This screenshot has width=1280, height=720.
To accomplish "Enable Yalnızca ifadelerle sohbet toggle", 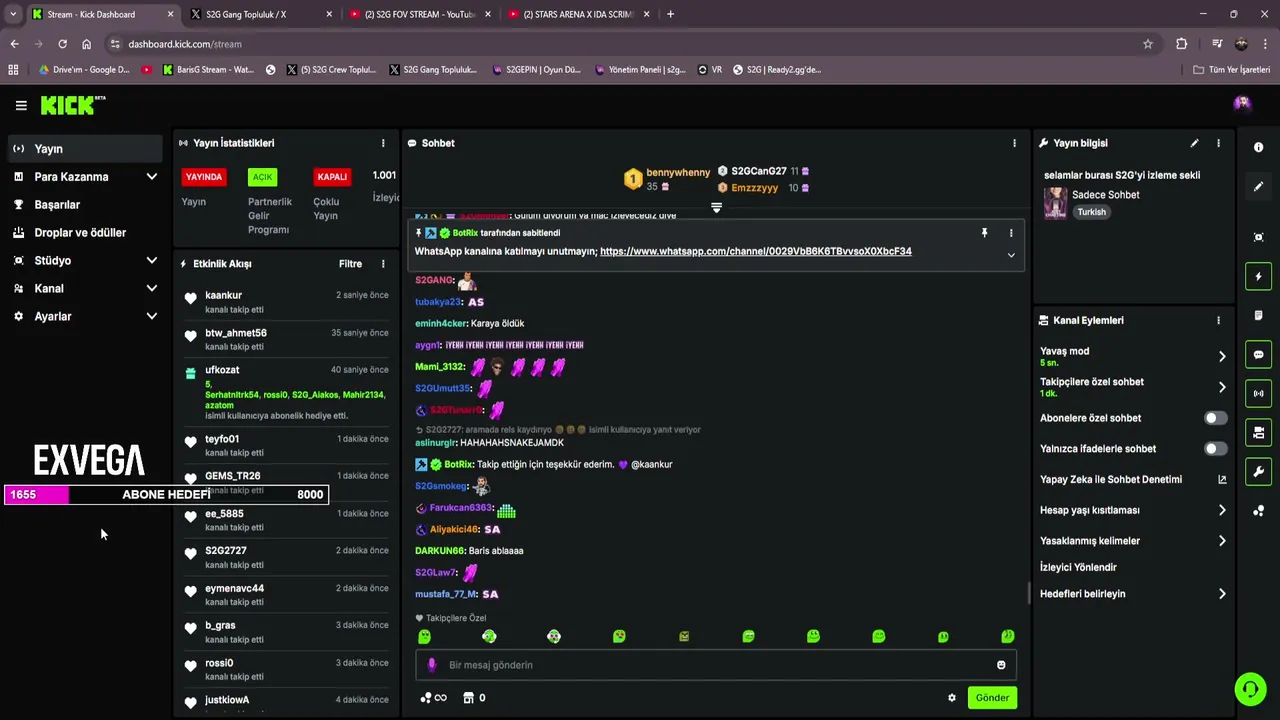I will click(1215, 449).
